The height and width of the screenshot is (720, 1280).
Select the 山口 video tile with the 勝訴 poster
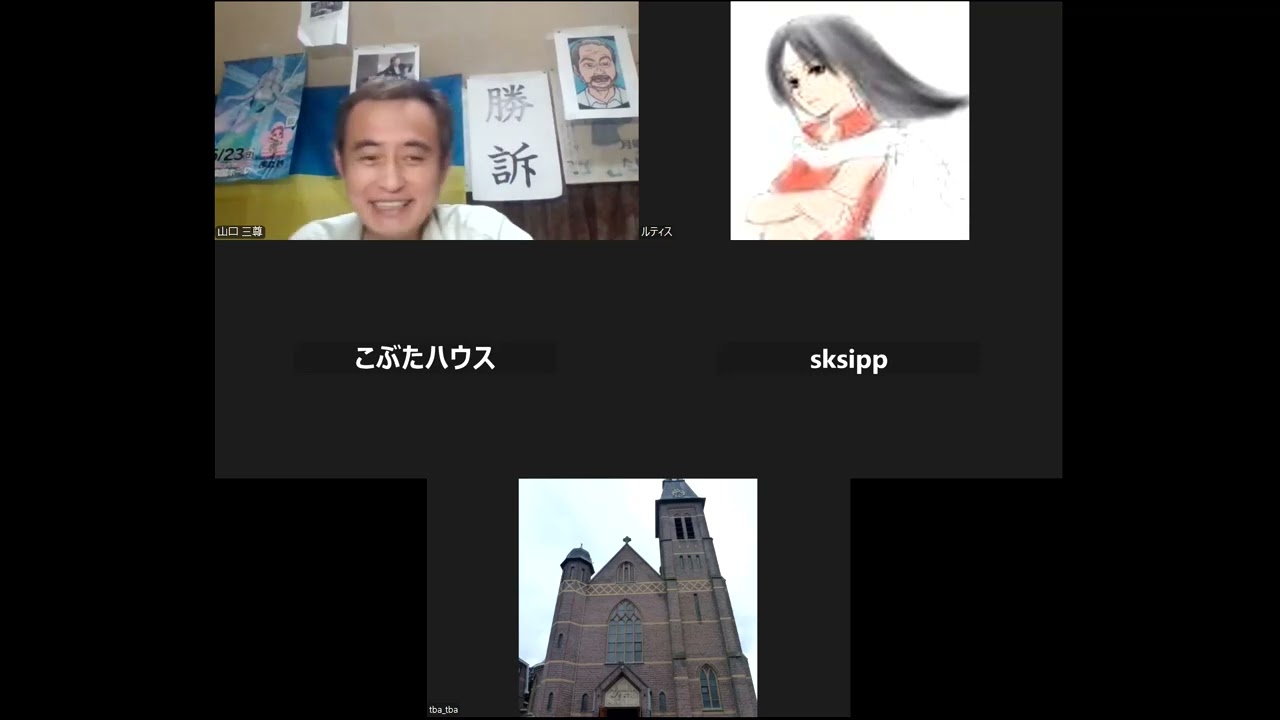click(426, 120)
